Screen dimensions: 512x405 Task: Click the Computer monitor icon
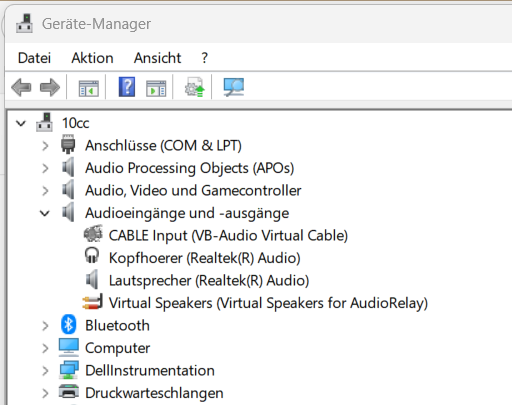coord(69,347)
